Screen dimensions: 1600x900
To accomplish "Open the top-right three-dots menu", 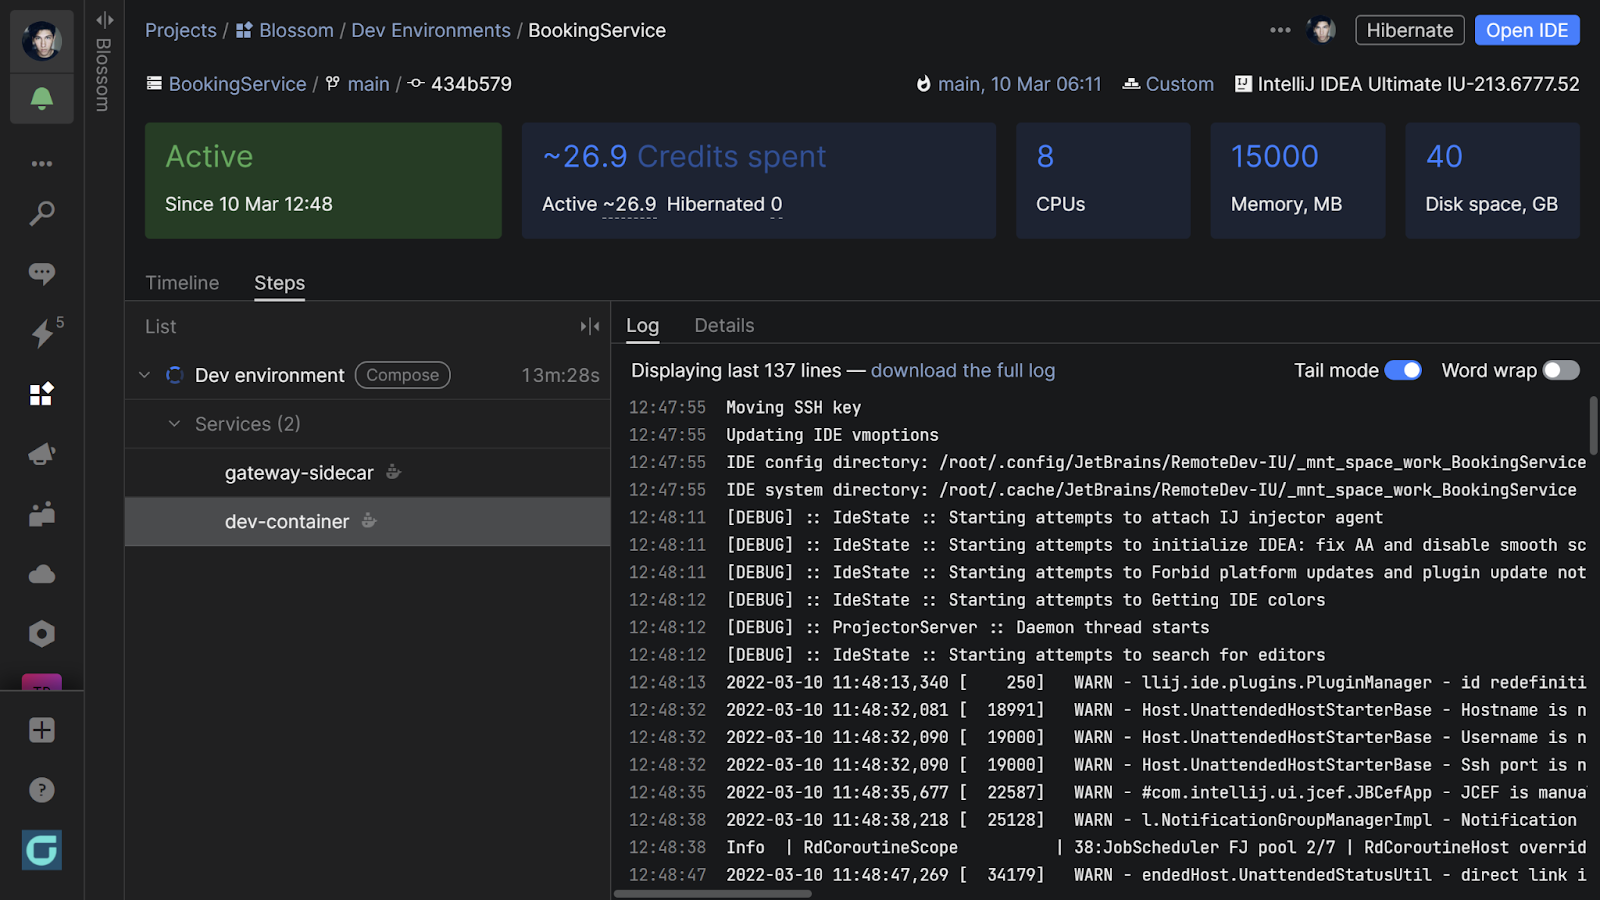I will 1280,30.
